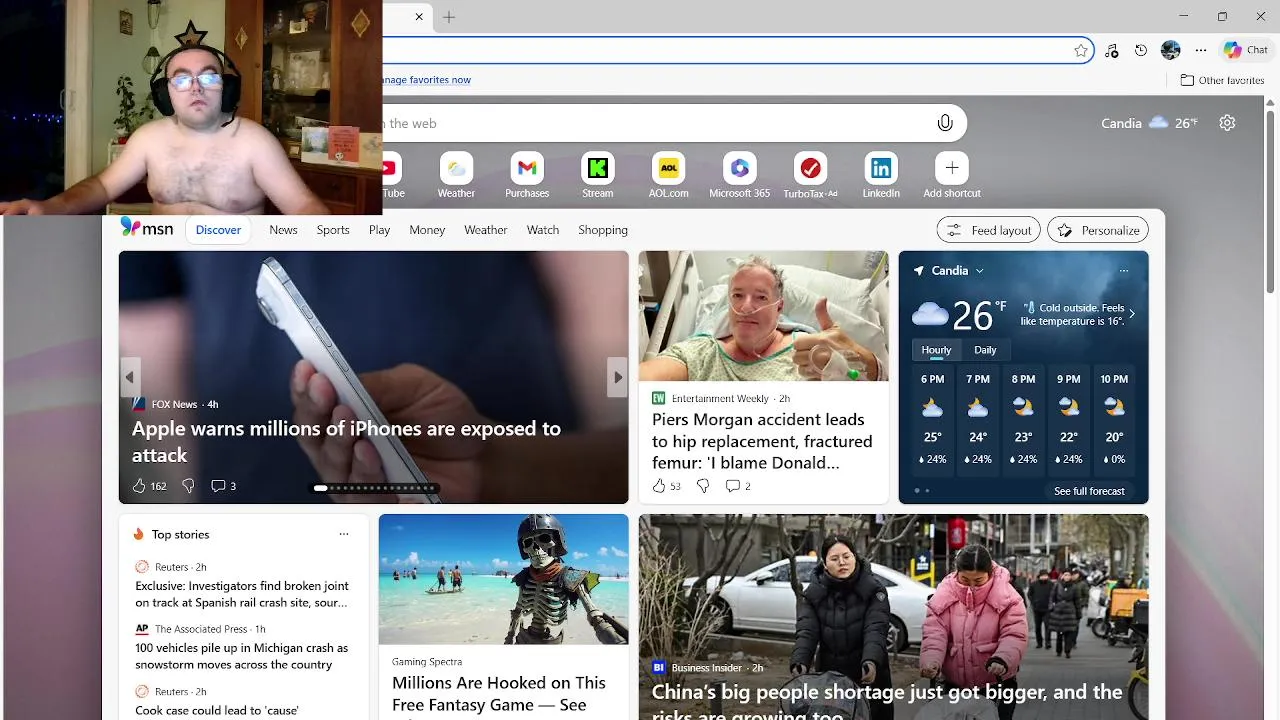Open the TurboTax ad shortcut
The width and height of the screenshot is (1280, 720).
coord(810,175)
